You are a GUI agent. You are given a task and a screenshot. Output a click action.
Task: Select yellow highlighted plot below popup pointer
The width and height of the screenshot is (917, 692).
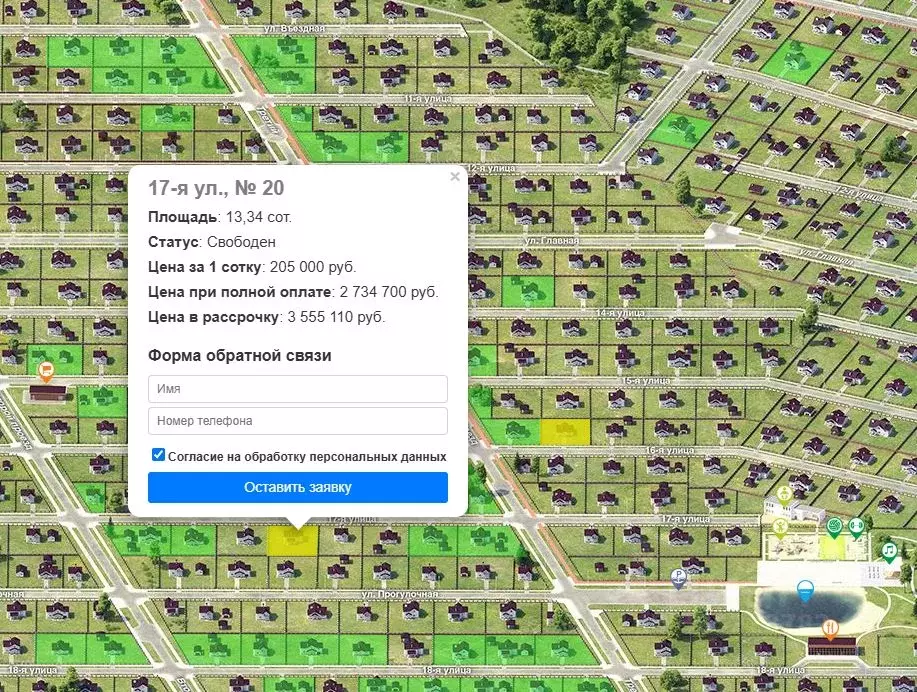coord(293,542)
